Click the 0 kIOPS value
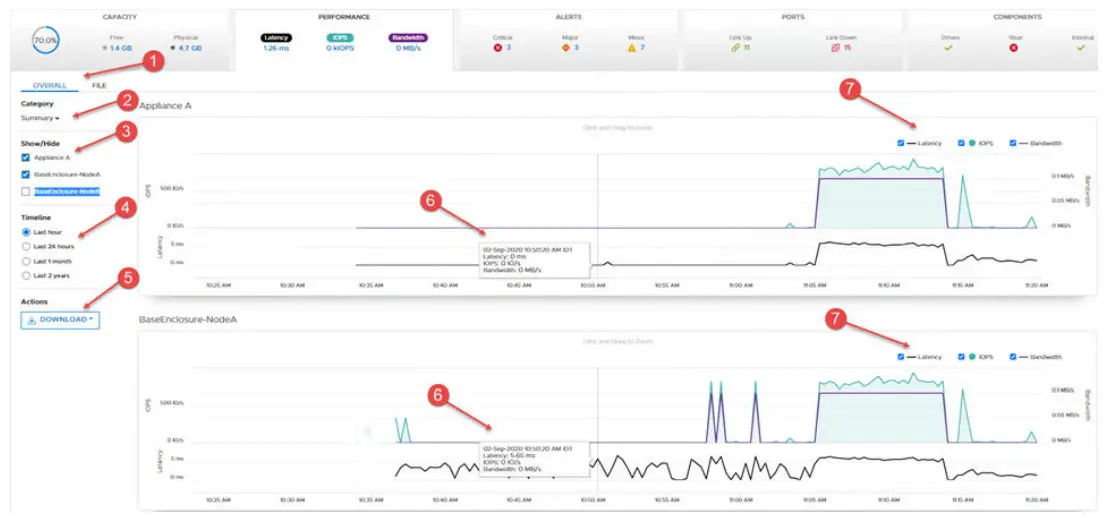The width and height of the screenshot is (1106, 518). (x=339, y=48)
